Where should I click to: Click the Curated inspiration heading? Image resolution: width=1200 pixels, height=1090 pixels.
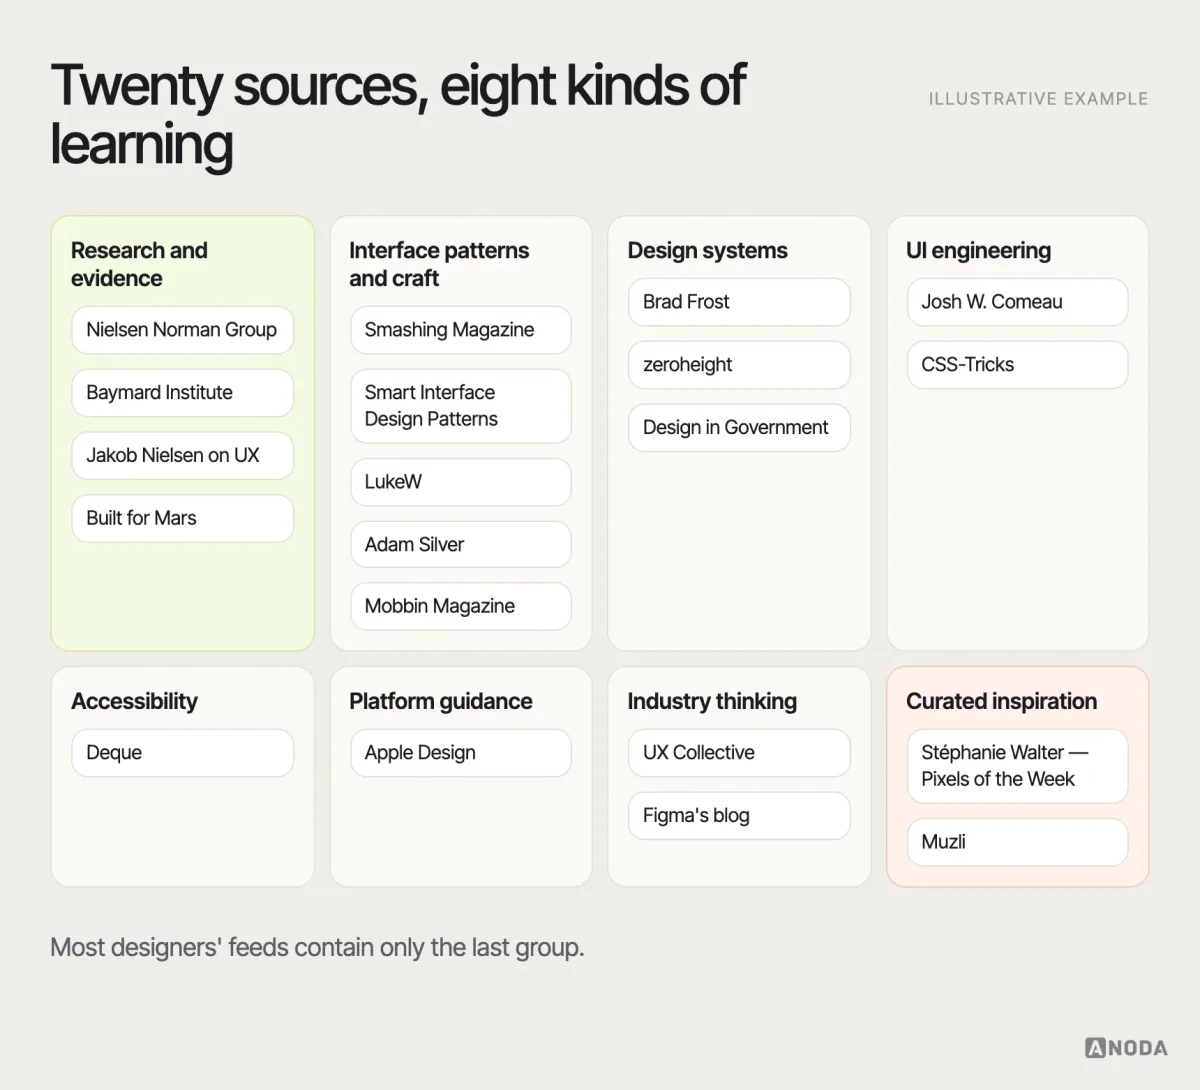pyautogui.click(x=1001, y=702)
